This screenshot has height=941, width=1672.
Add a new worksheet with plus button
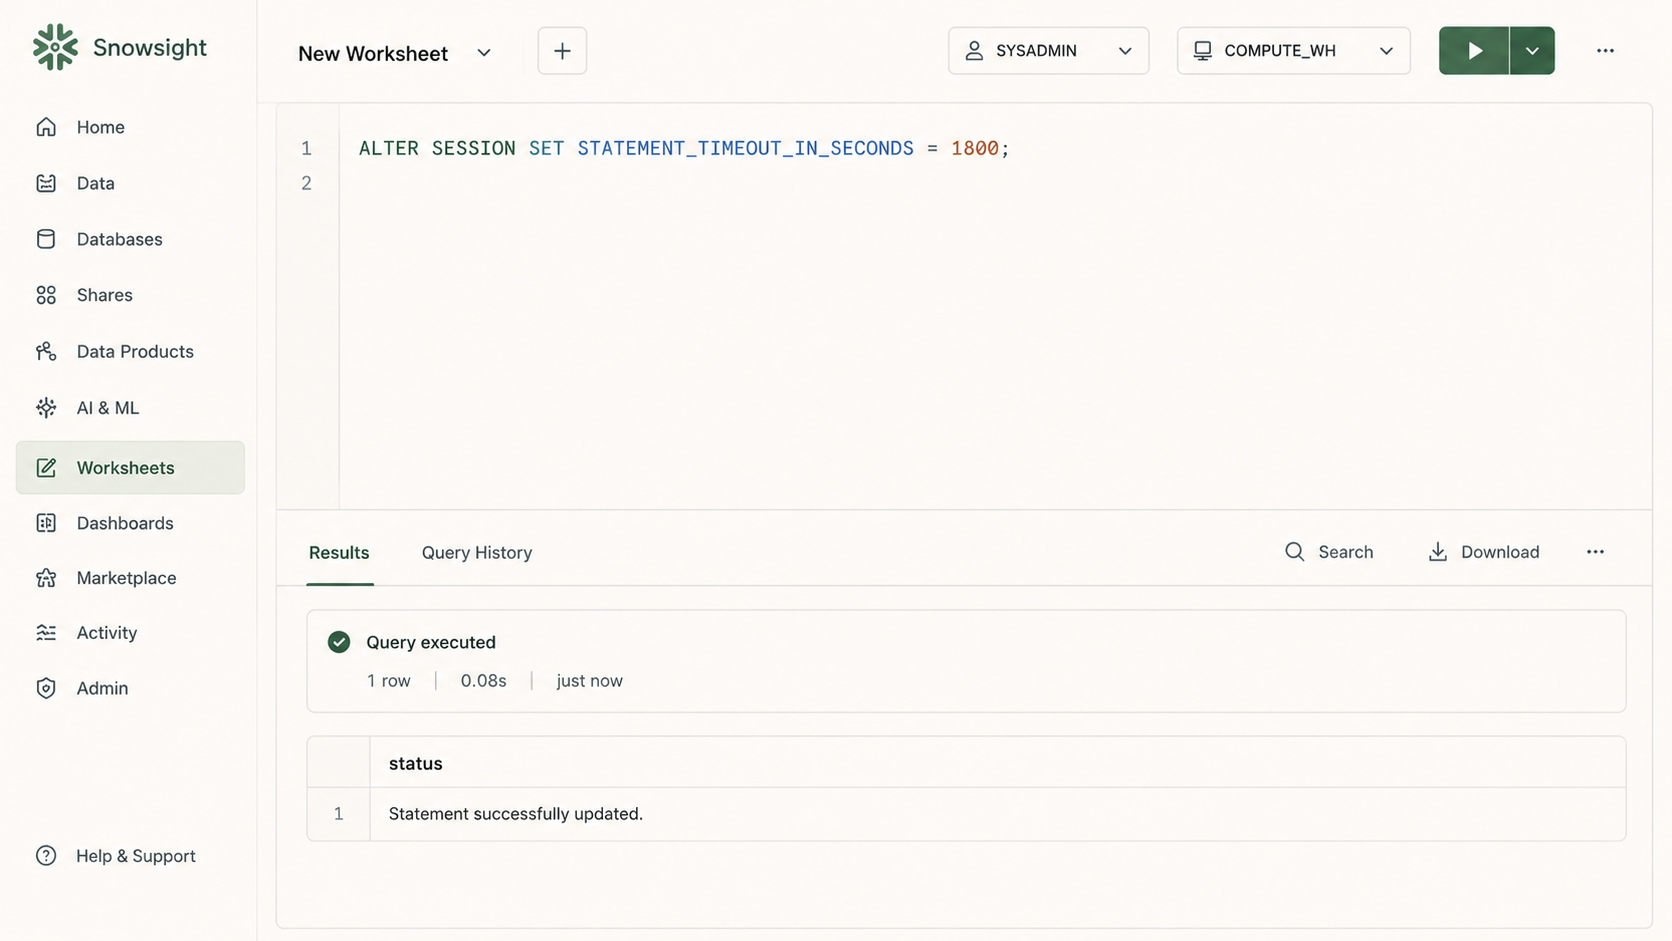[562, 51]
